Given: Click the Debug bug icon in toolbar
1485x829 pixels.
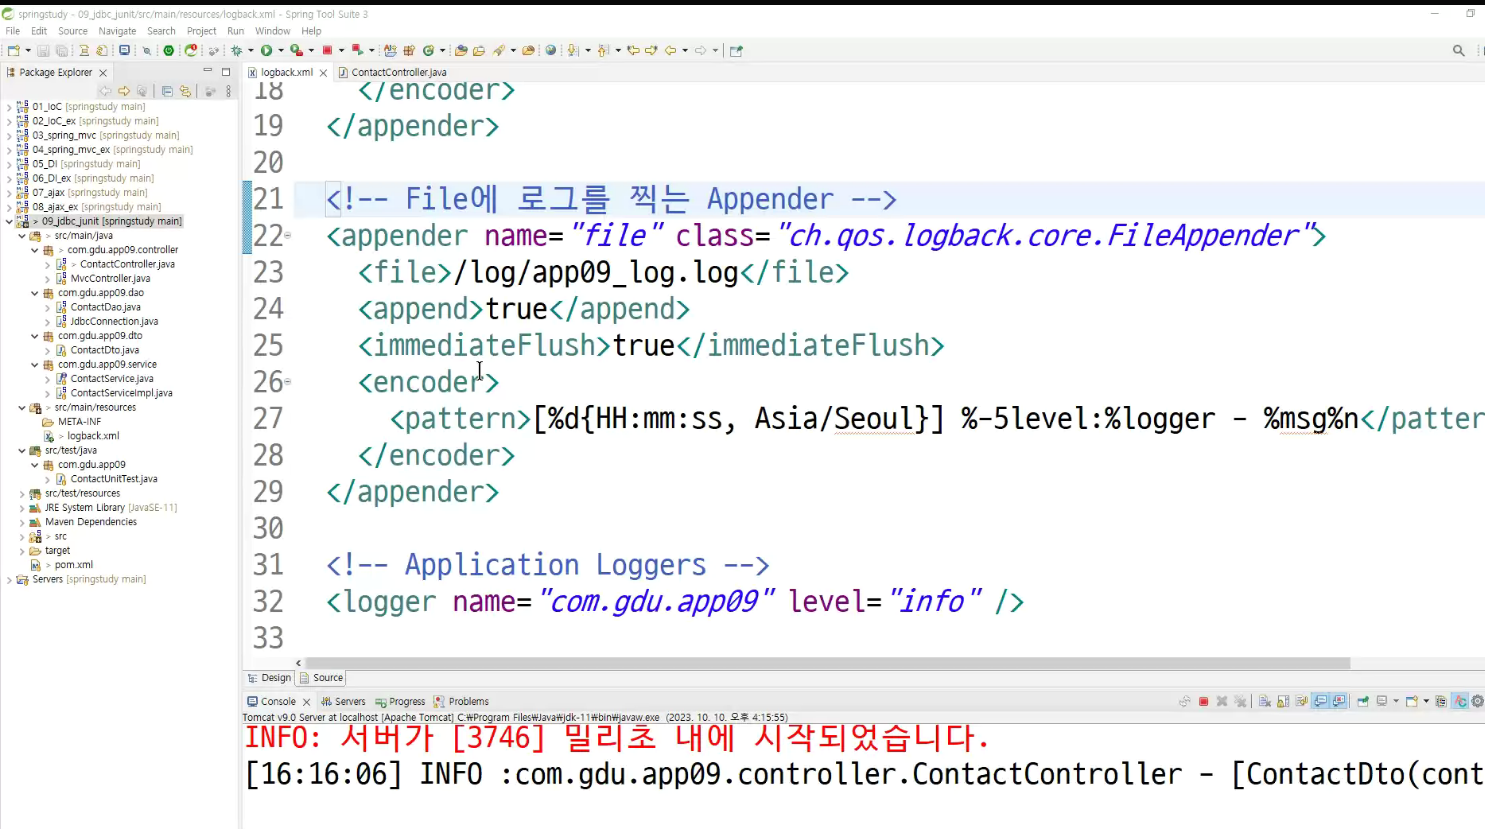Looking at the screenshot, I should 236,50.
